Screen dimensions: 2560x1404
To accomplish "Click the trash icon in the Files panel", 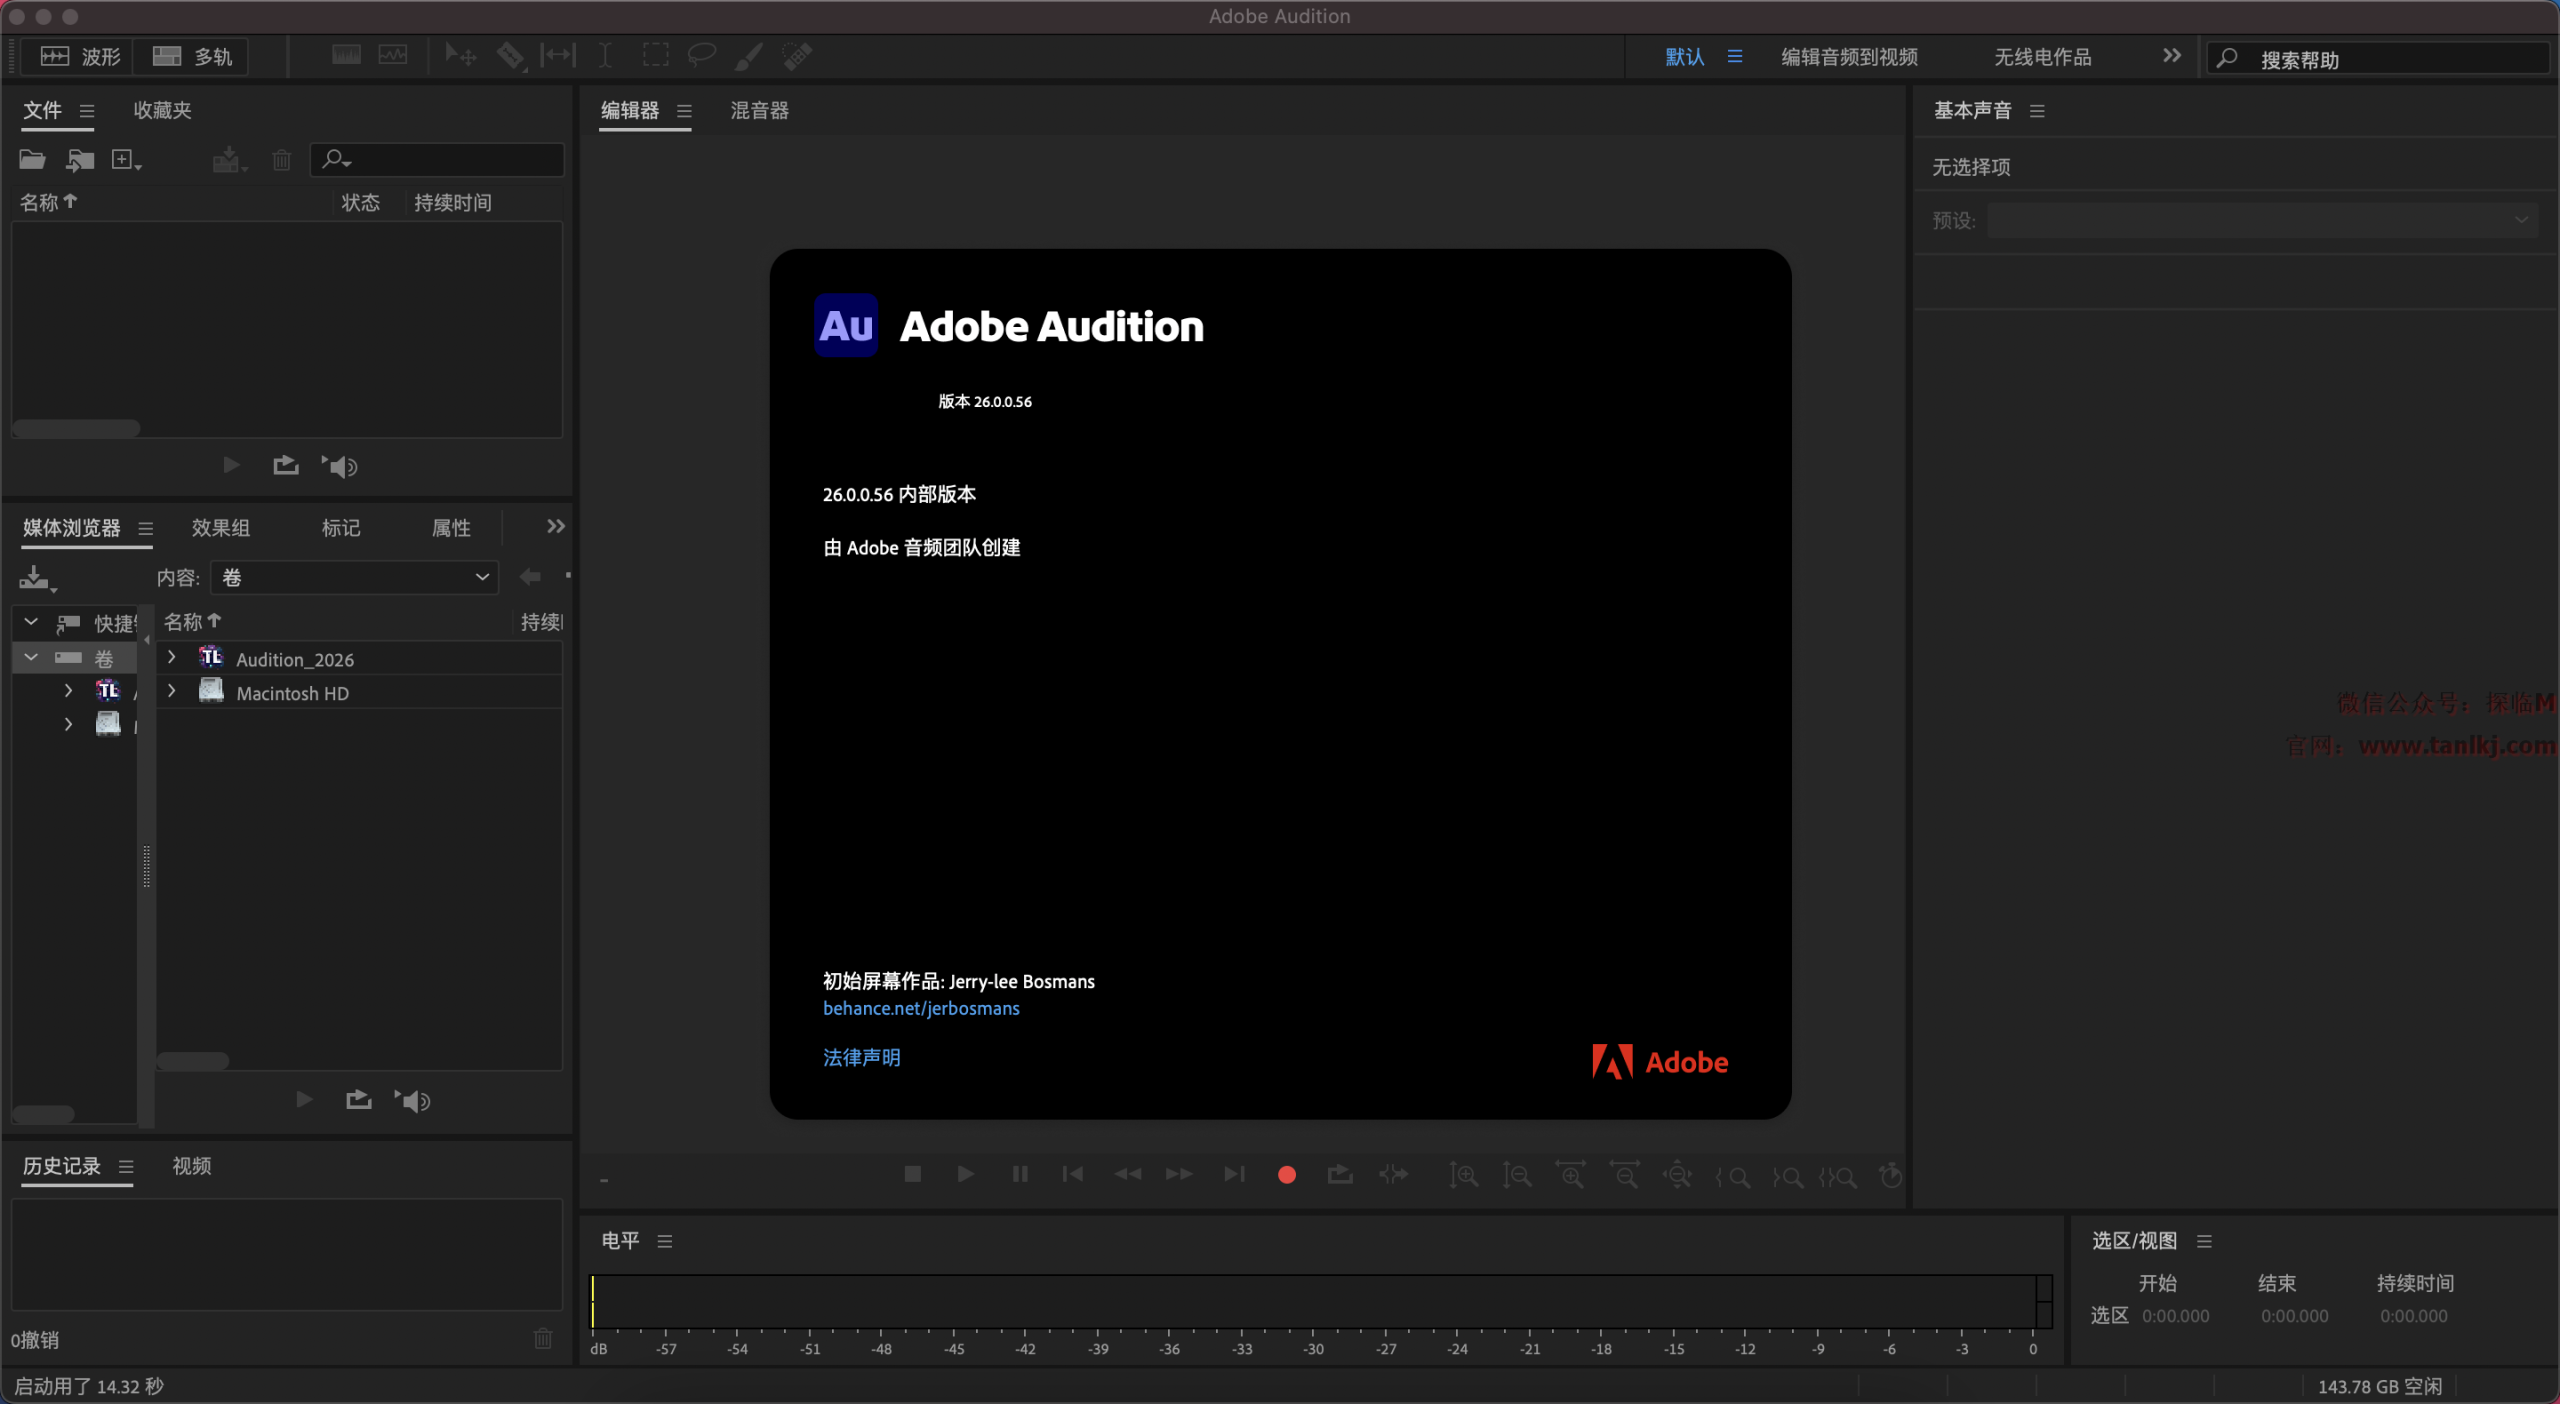I will 282,160.
